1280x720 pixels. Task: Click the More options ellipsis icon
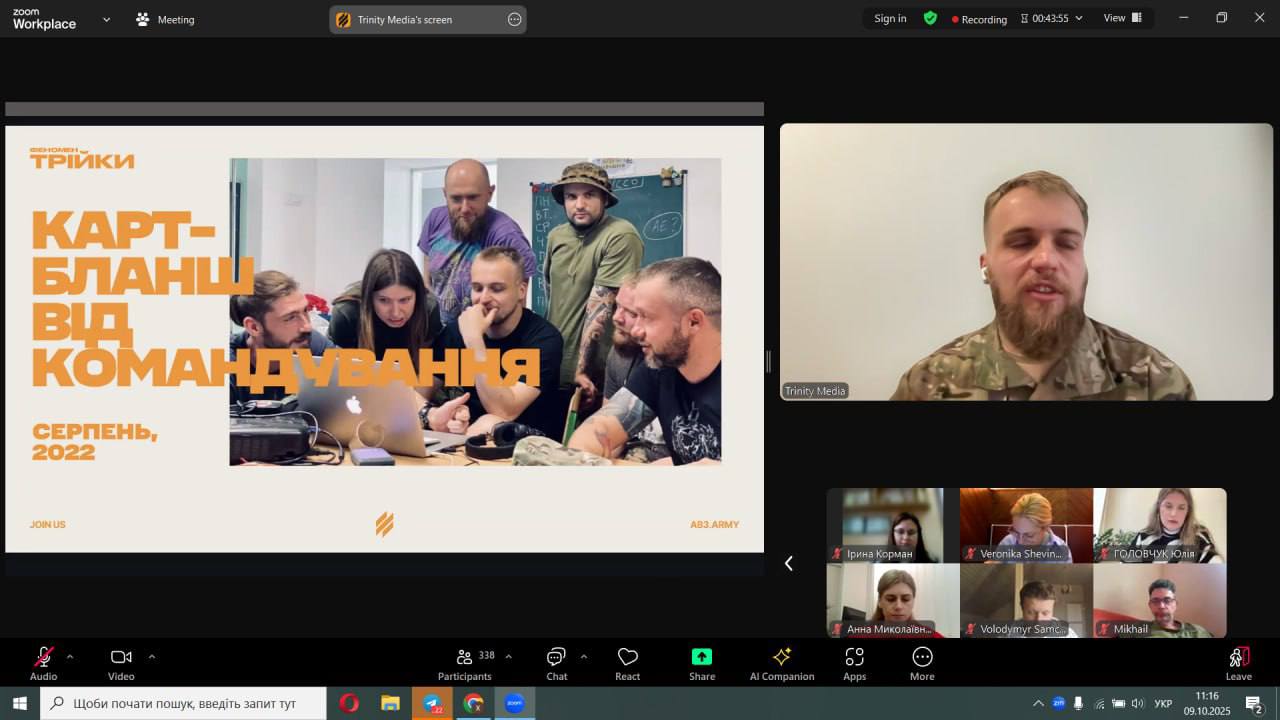click(922, 657)
